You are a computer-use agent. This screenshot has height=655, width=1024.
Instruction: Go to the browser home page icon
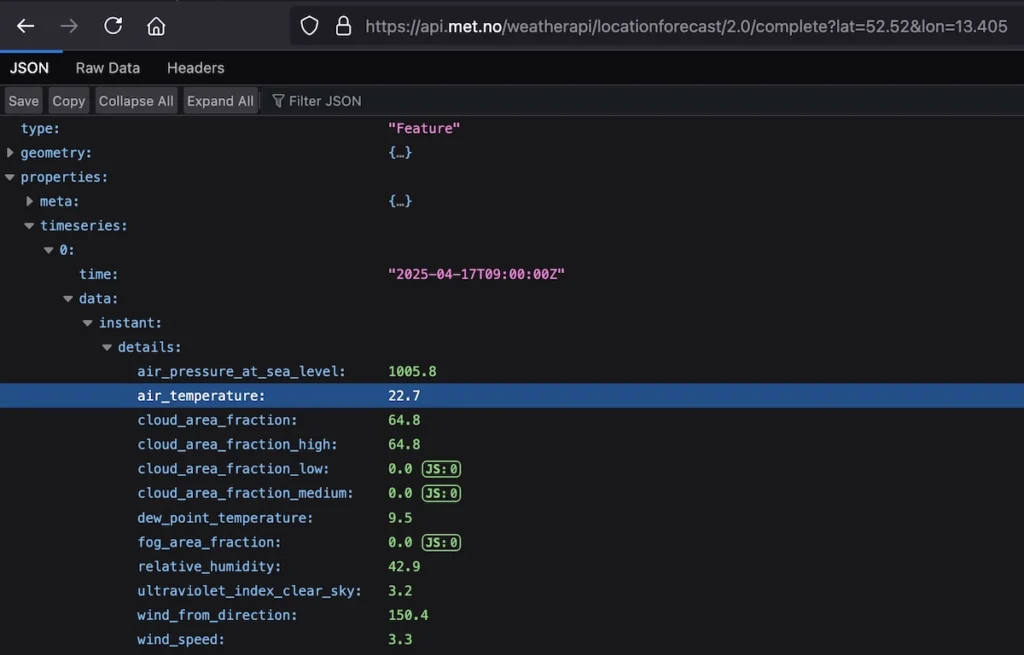[156, 26]
